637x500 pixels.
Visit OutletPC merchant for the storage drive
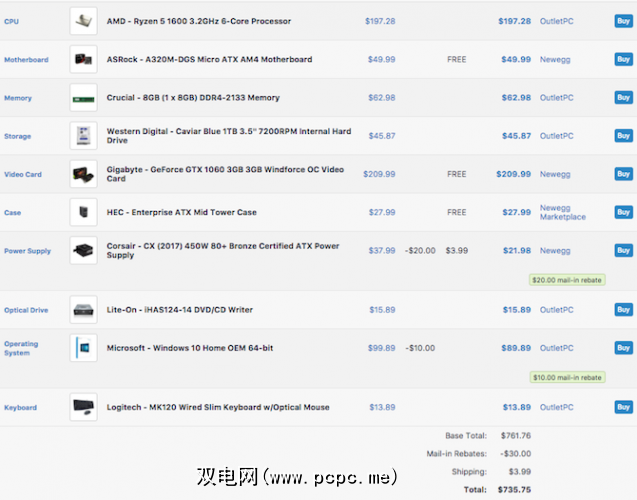(557, 136)
